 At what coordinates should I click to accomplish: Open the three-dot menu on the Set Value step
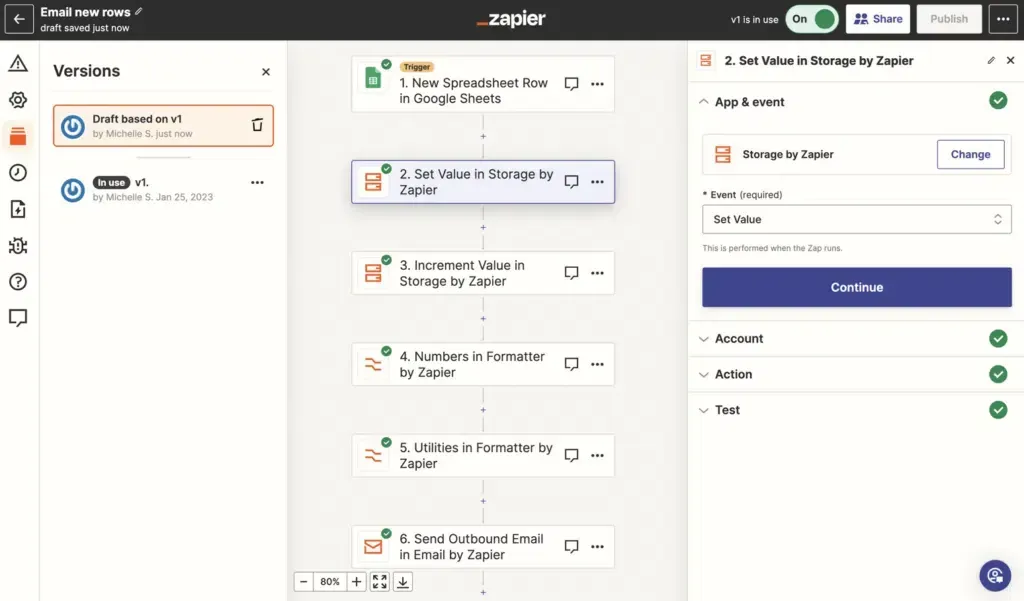[x=597, y=181]
